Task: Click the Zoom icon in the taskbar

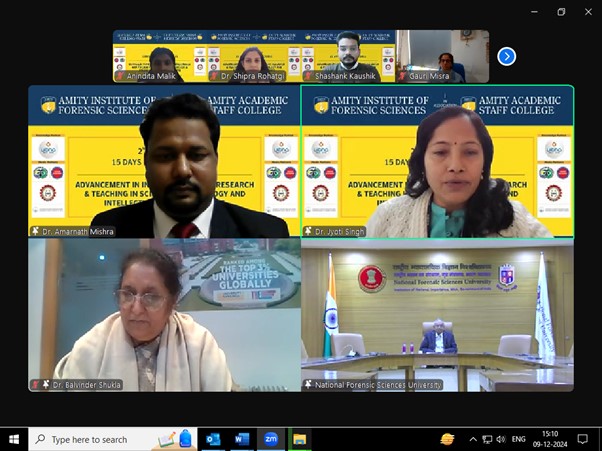Action: (269, 439)
